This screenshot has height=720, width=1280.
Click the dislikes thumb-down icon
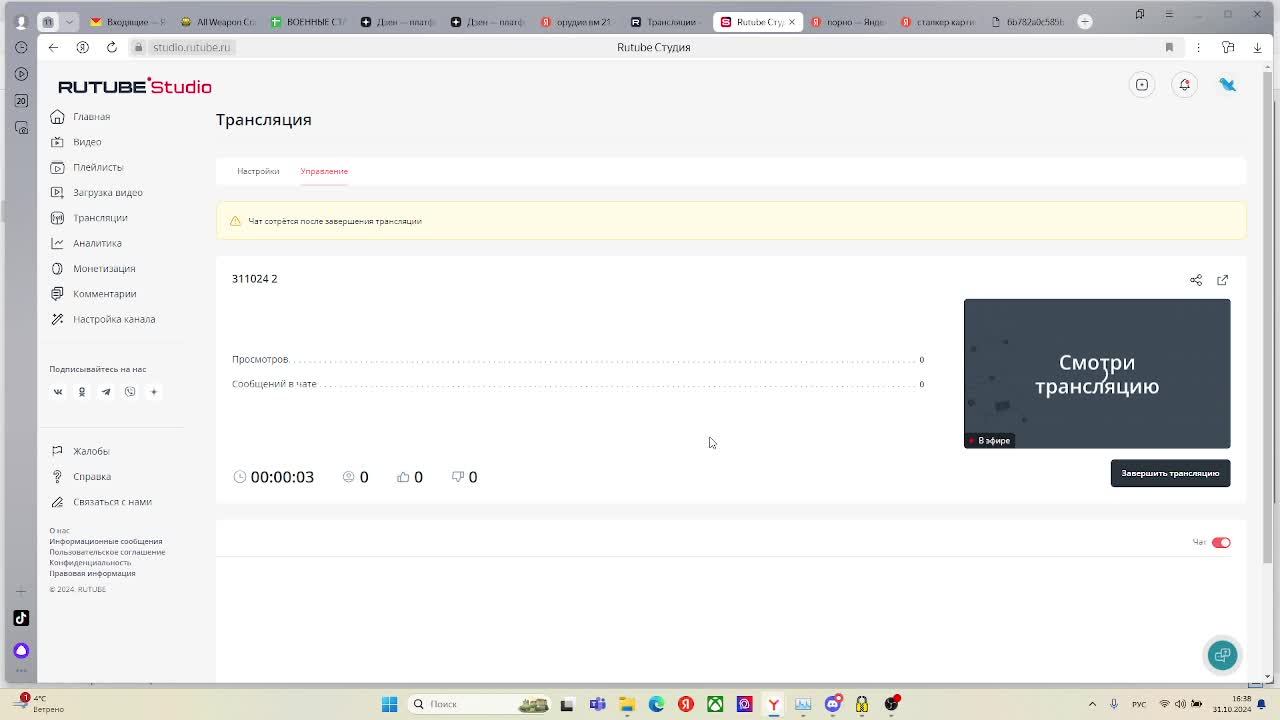tap(458, 477)
